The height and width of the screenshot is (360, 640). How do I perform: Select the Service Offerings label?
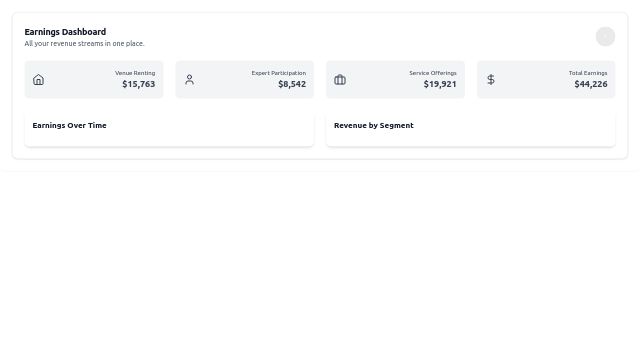(x=433, y=73)
